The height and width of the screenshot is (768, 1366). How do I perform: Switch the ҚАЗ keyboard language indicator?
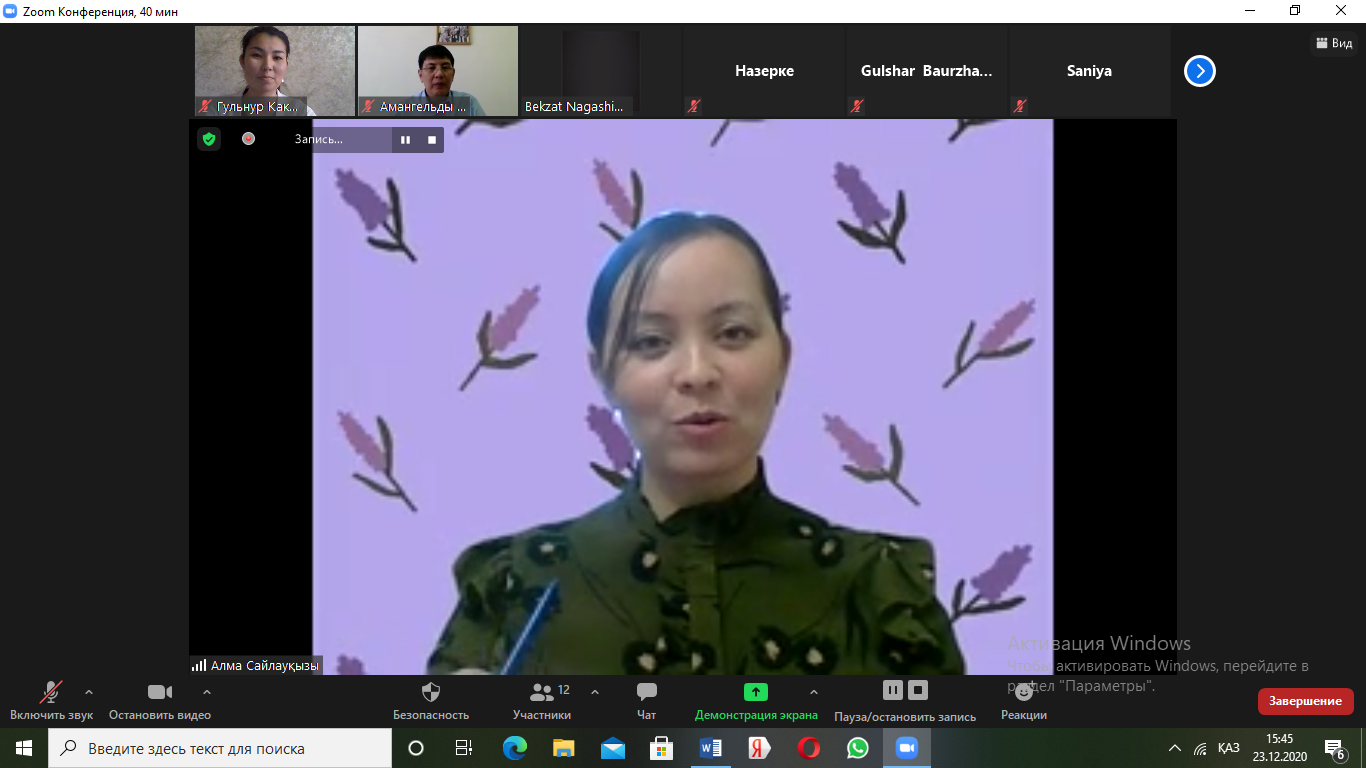click(1229, 748)
